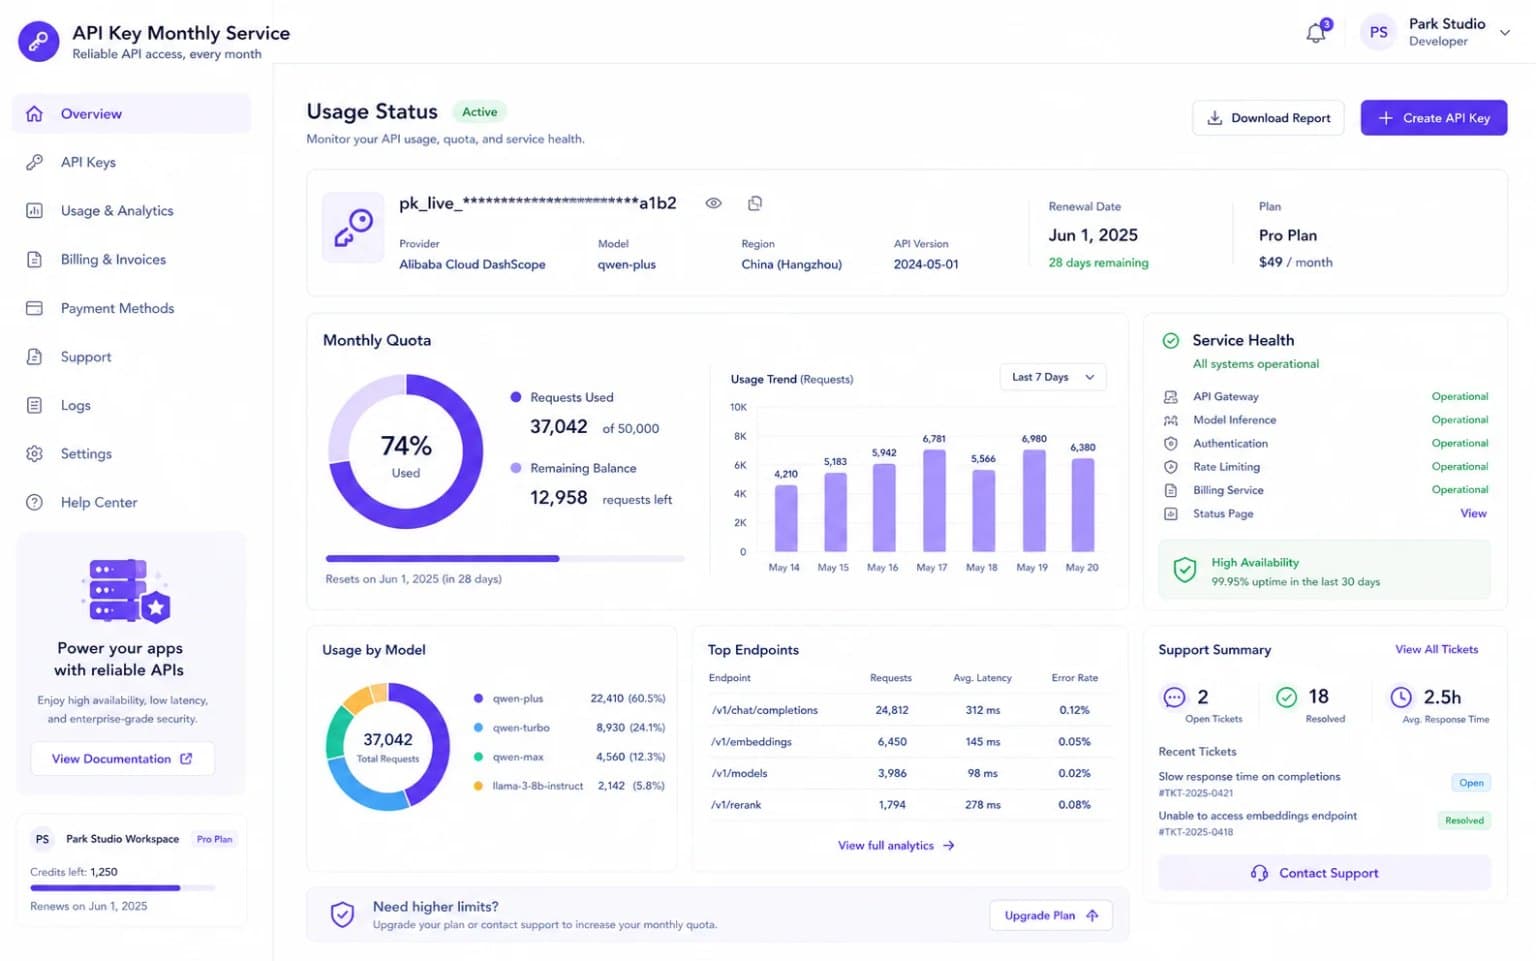Go to Overview in the sidebar
This screenshot has width=1536, height=961.
point(131,114)
